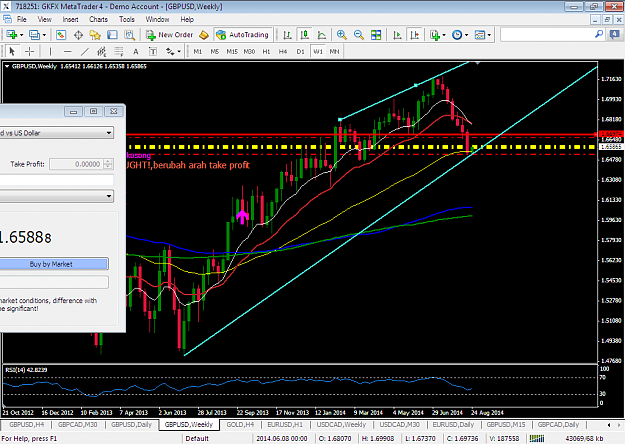Switch chart to bar chart style

[x=287, y=35]
